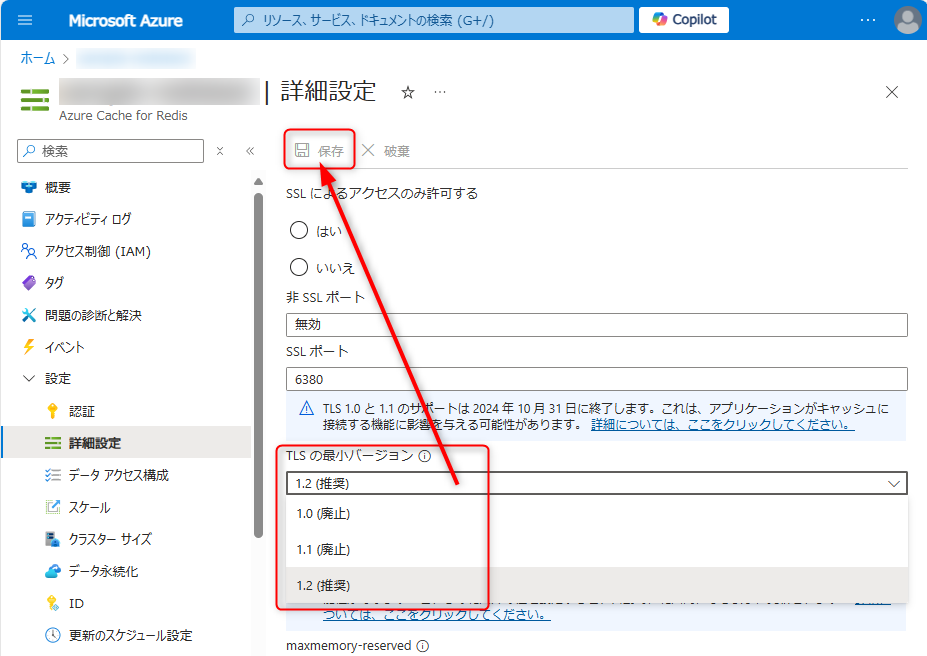Screen dimensions: 927x656
Task: Click the info icon beside TLS の最小バージョン
Action: pos(425,456)
